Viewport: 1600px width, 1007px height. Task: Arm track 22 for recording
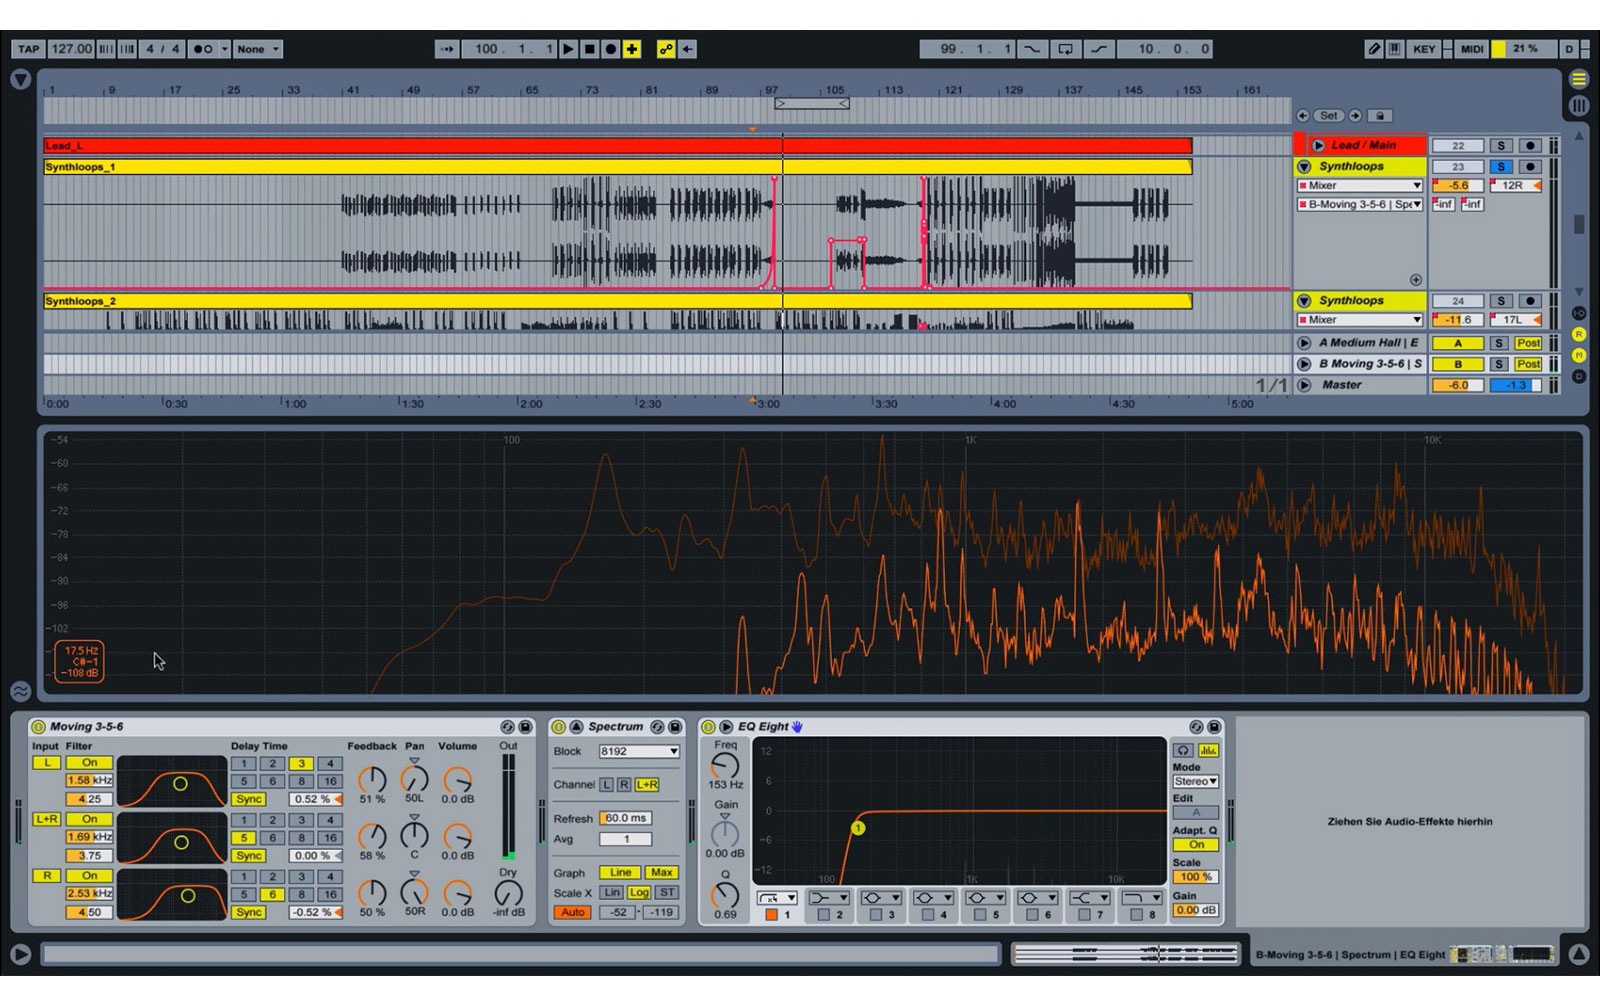[1529, 146]
